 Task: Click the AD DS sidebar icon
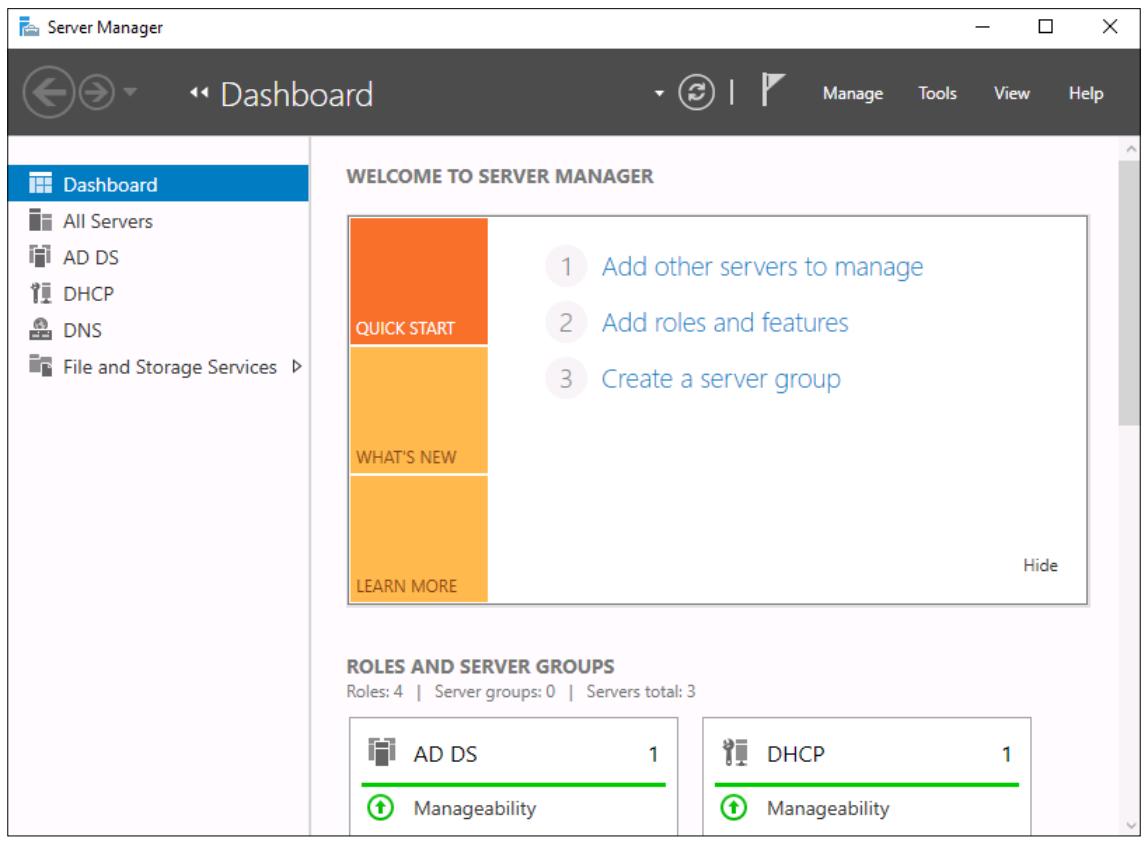[x=40, y=256]
